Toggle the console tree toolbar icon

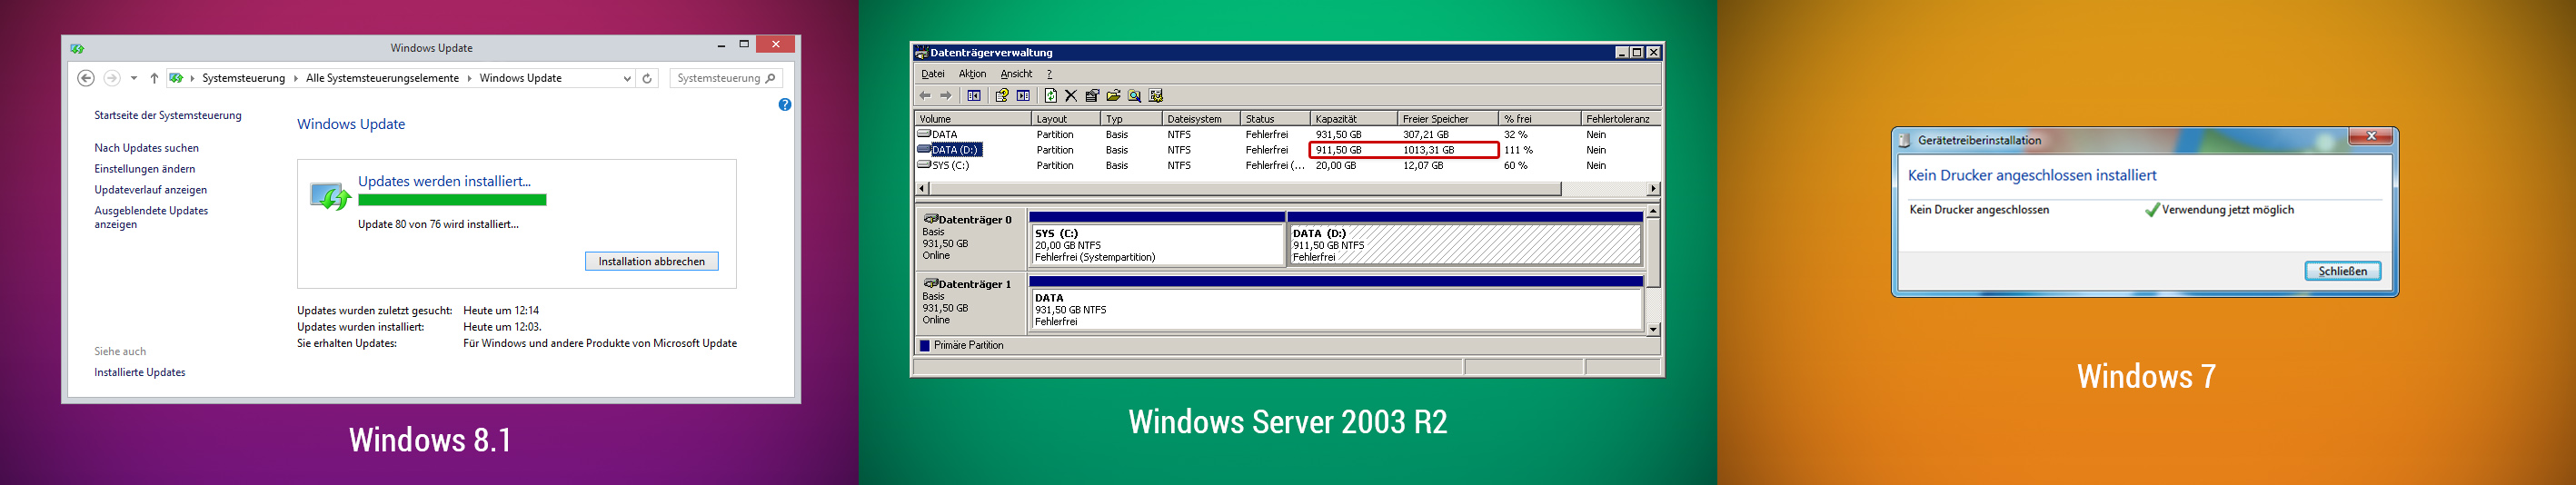click(x=973, y=96)
